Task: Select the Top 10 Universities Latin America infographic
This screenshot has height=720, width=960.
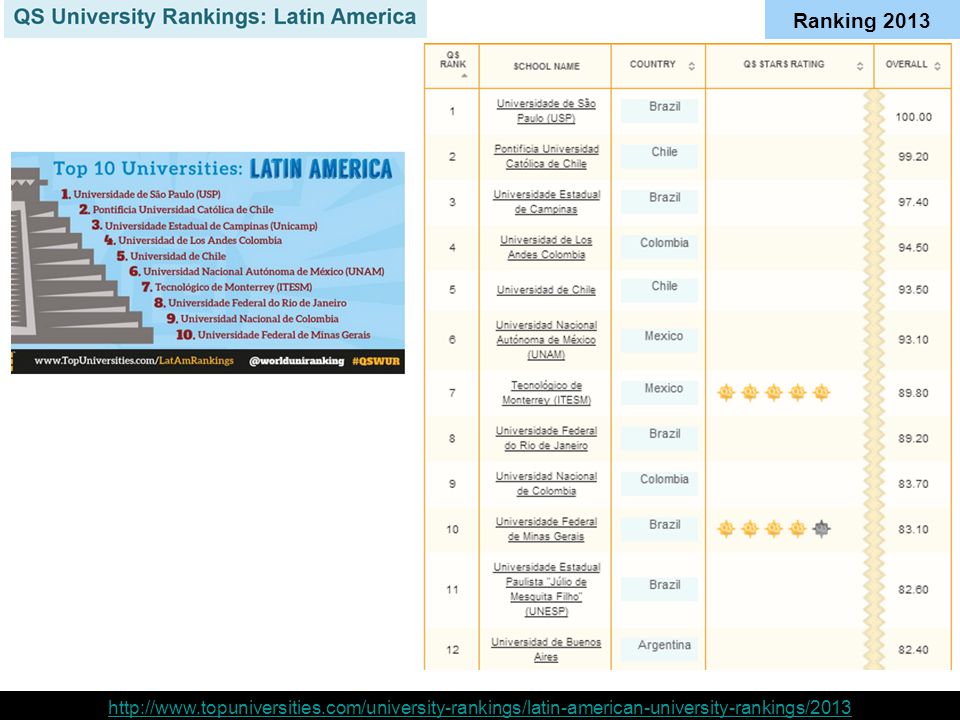Action: coord(208,263)
